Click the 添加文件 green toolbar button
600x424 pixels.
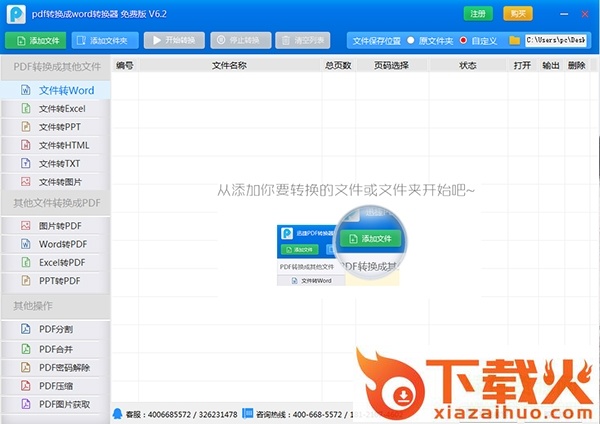(x=36, y=41)
